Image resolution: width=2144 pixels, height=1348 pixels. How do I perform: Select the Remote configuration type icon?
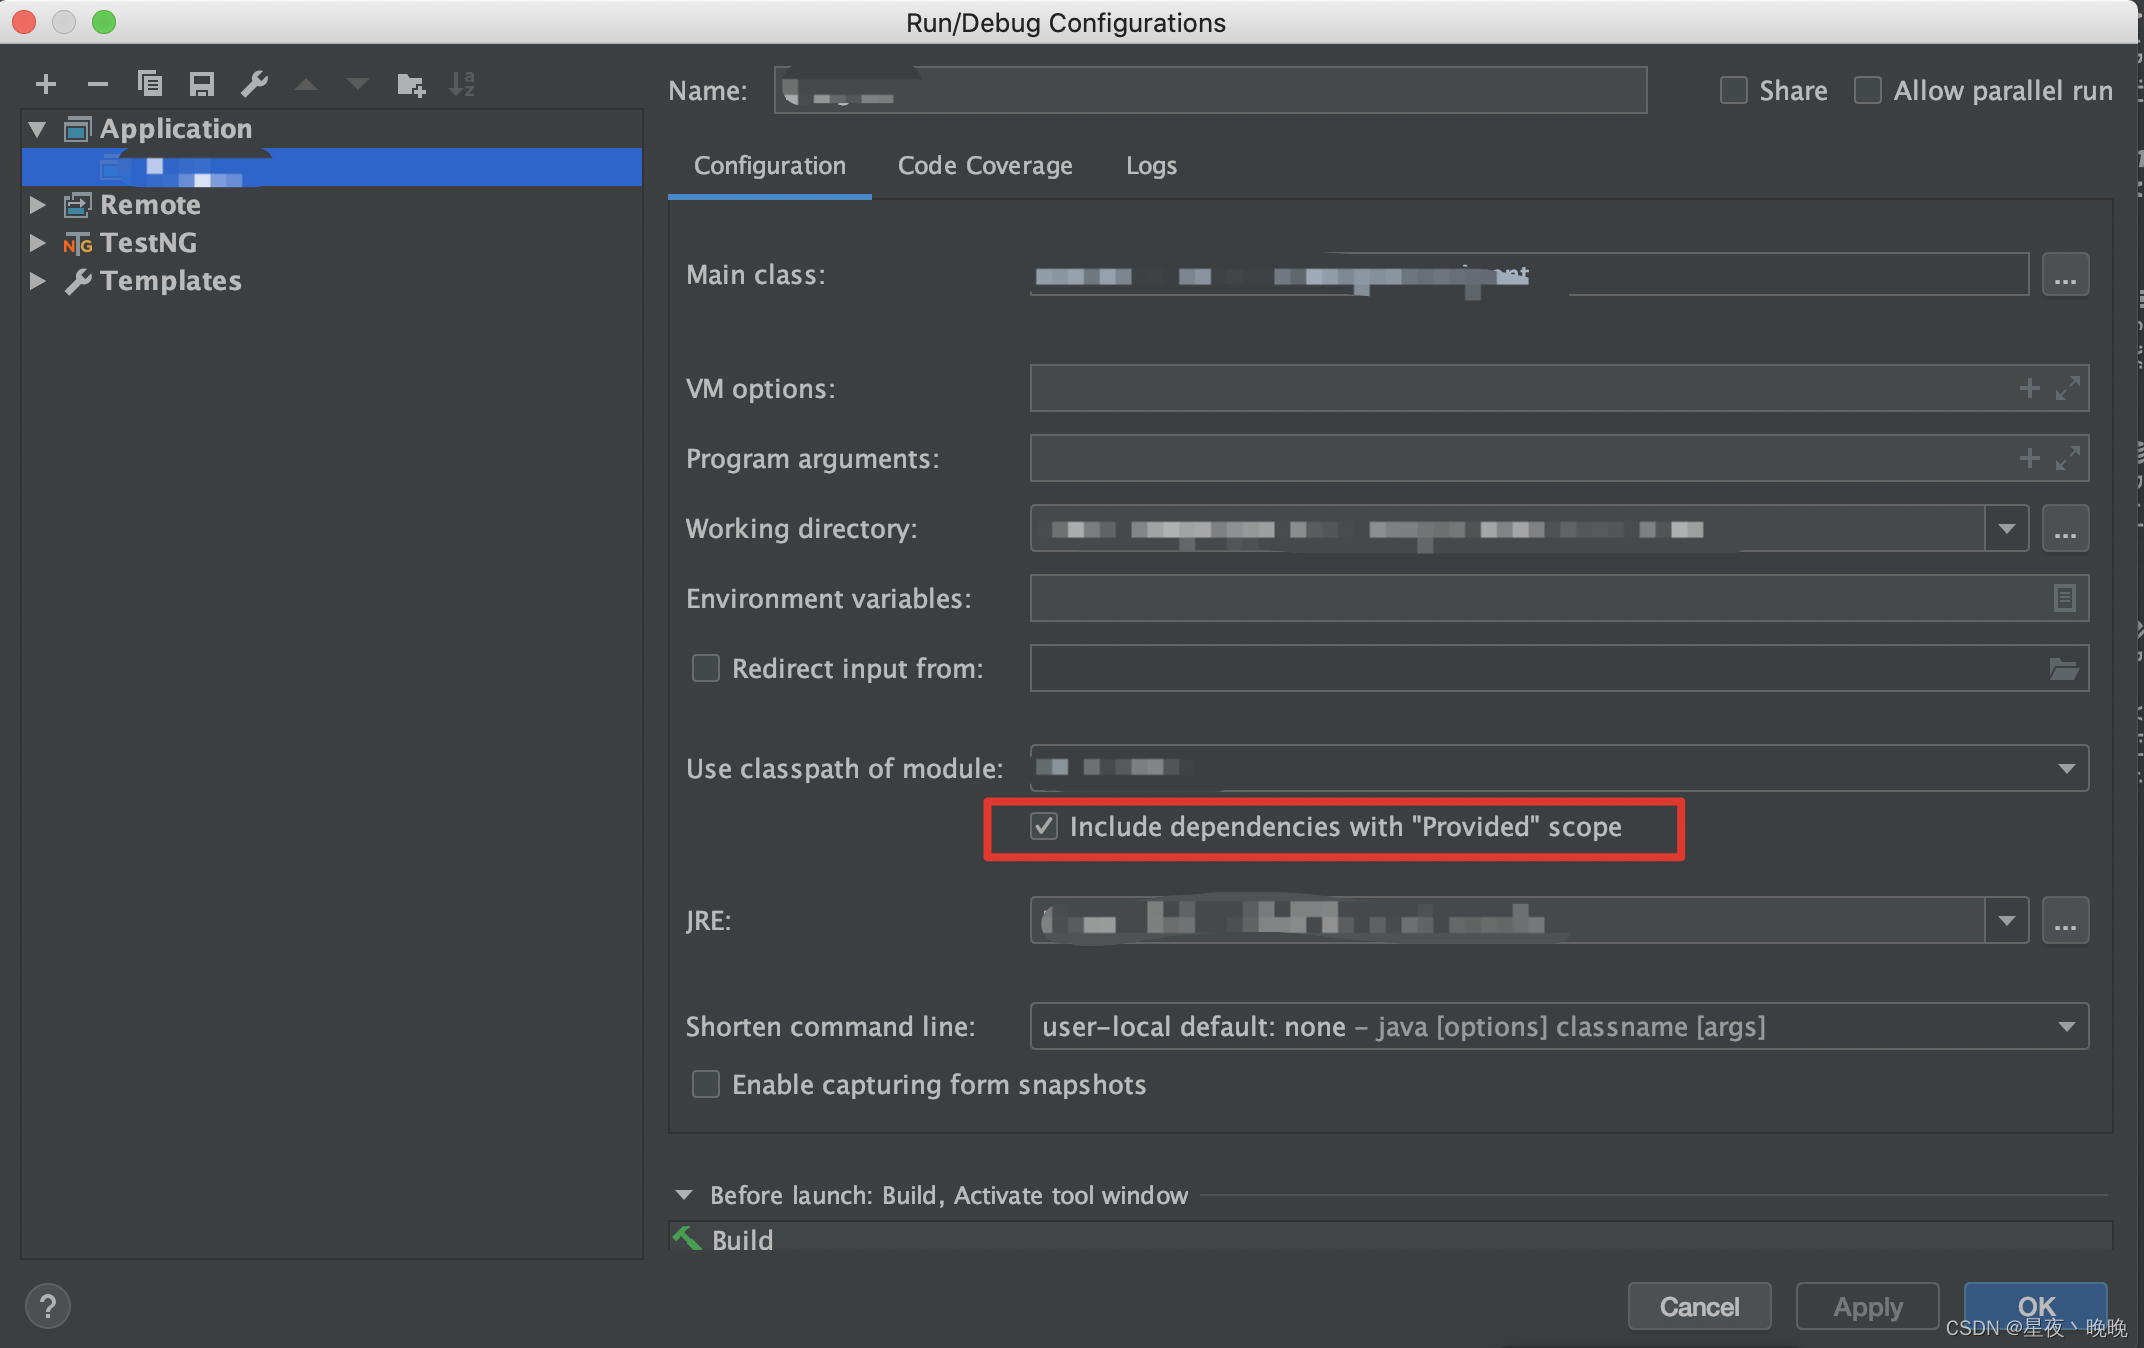click(78, 205)
